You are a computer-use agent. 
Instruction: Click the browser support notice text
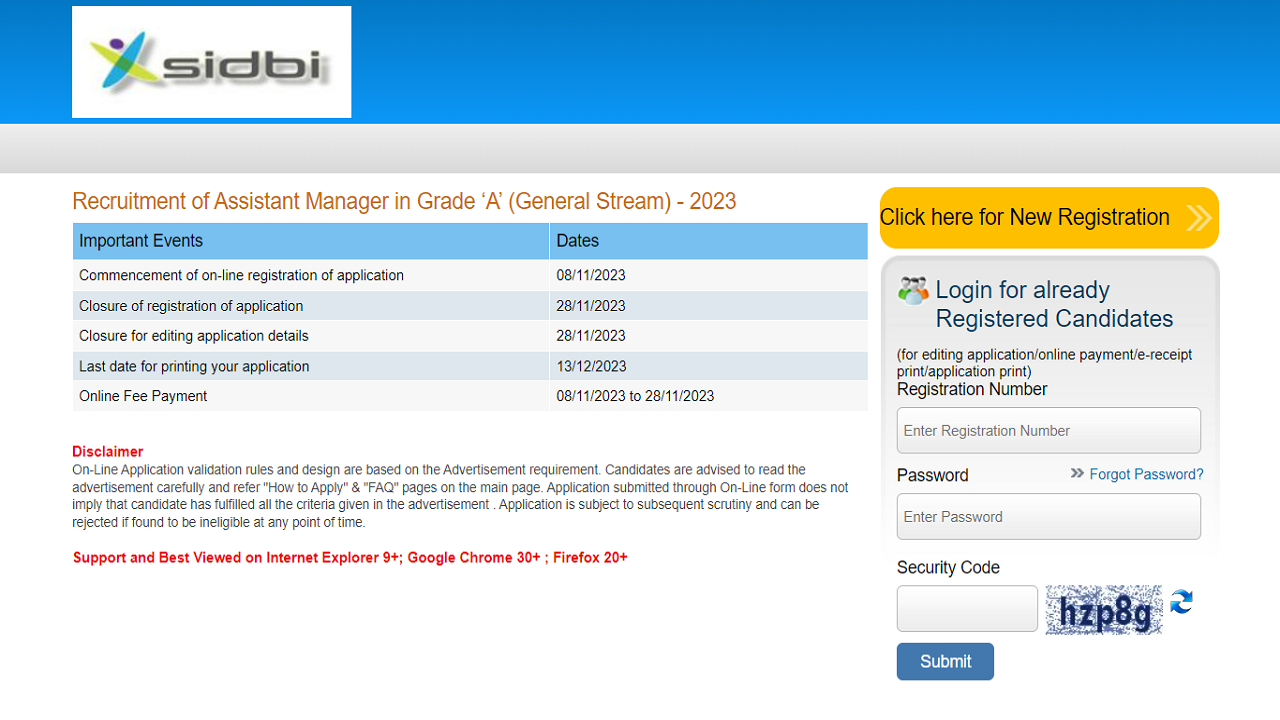point(349,557)
